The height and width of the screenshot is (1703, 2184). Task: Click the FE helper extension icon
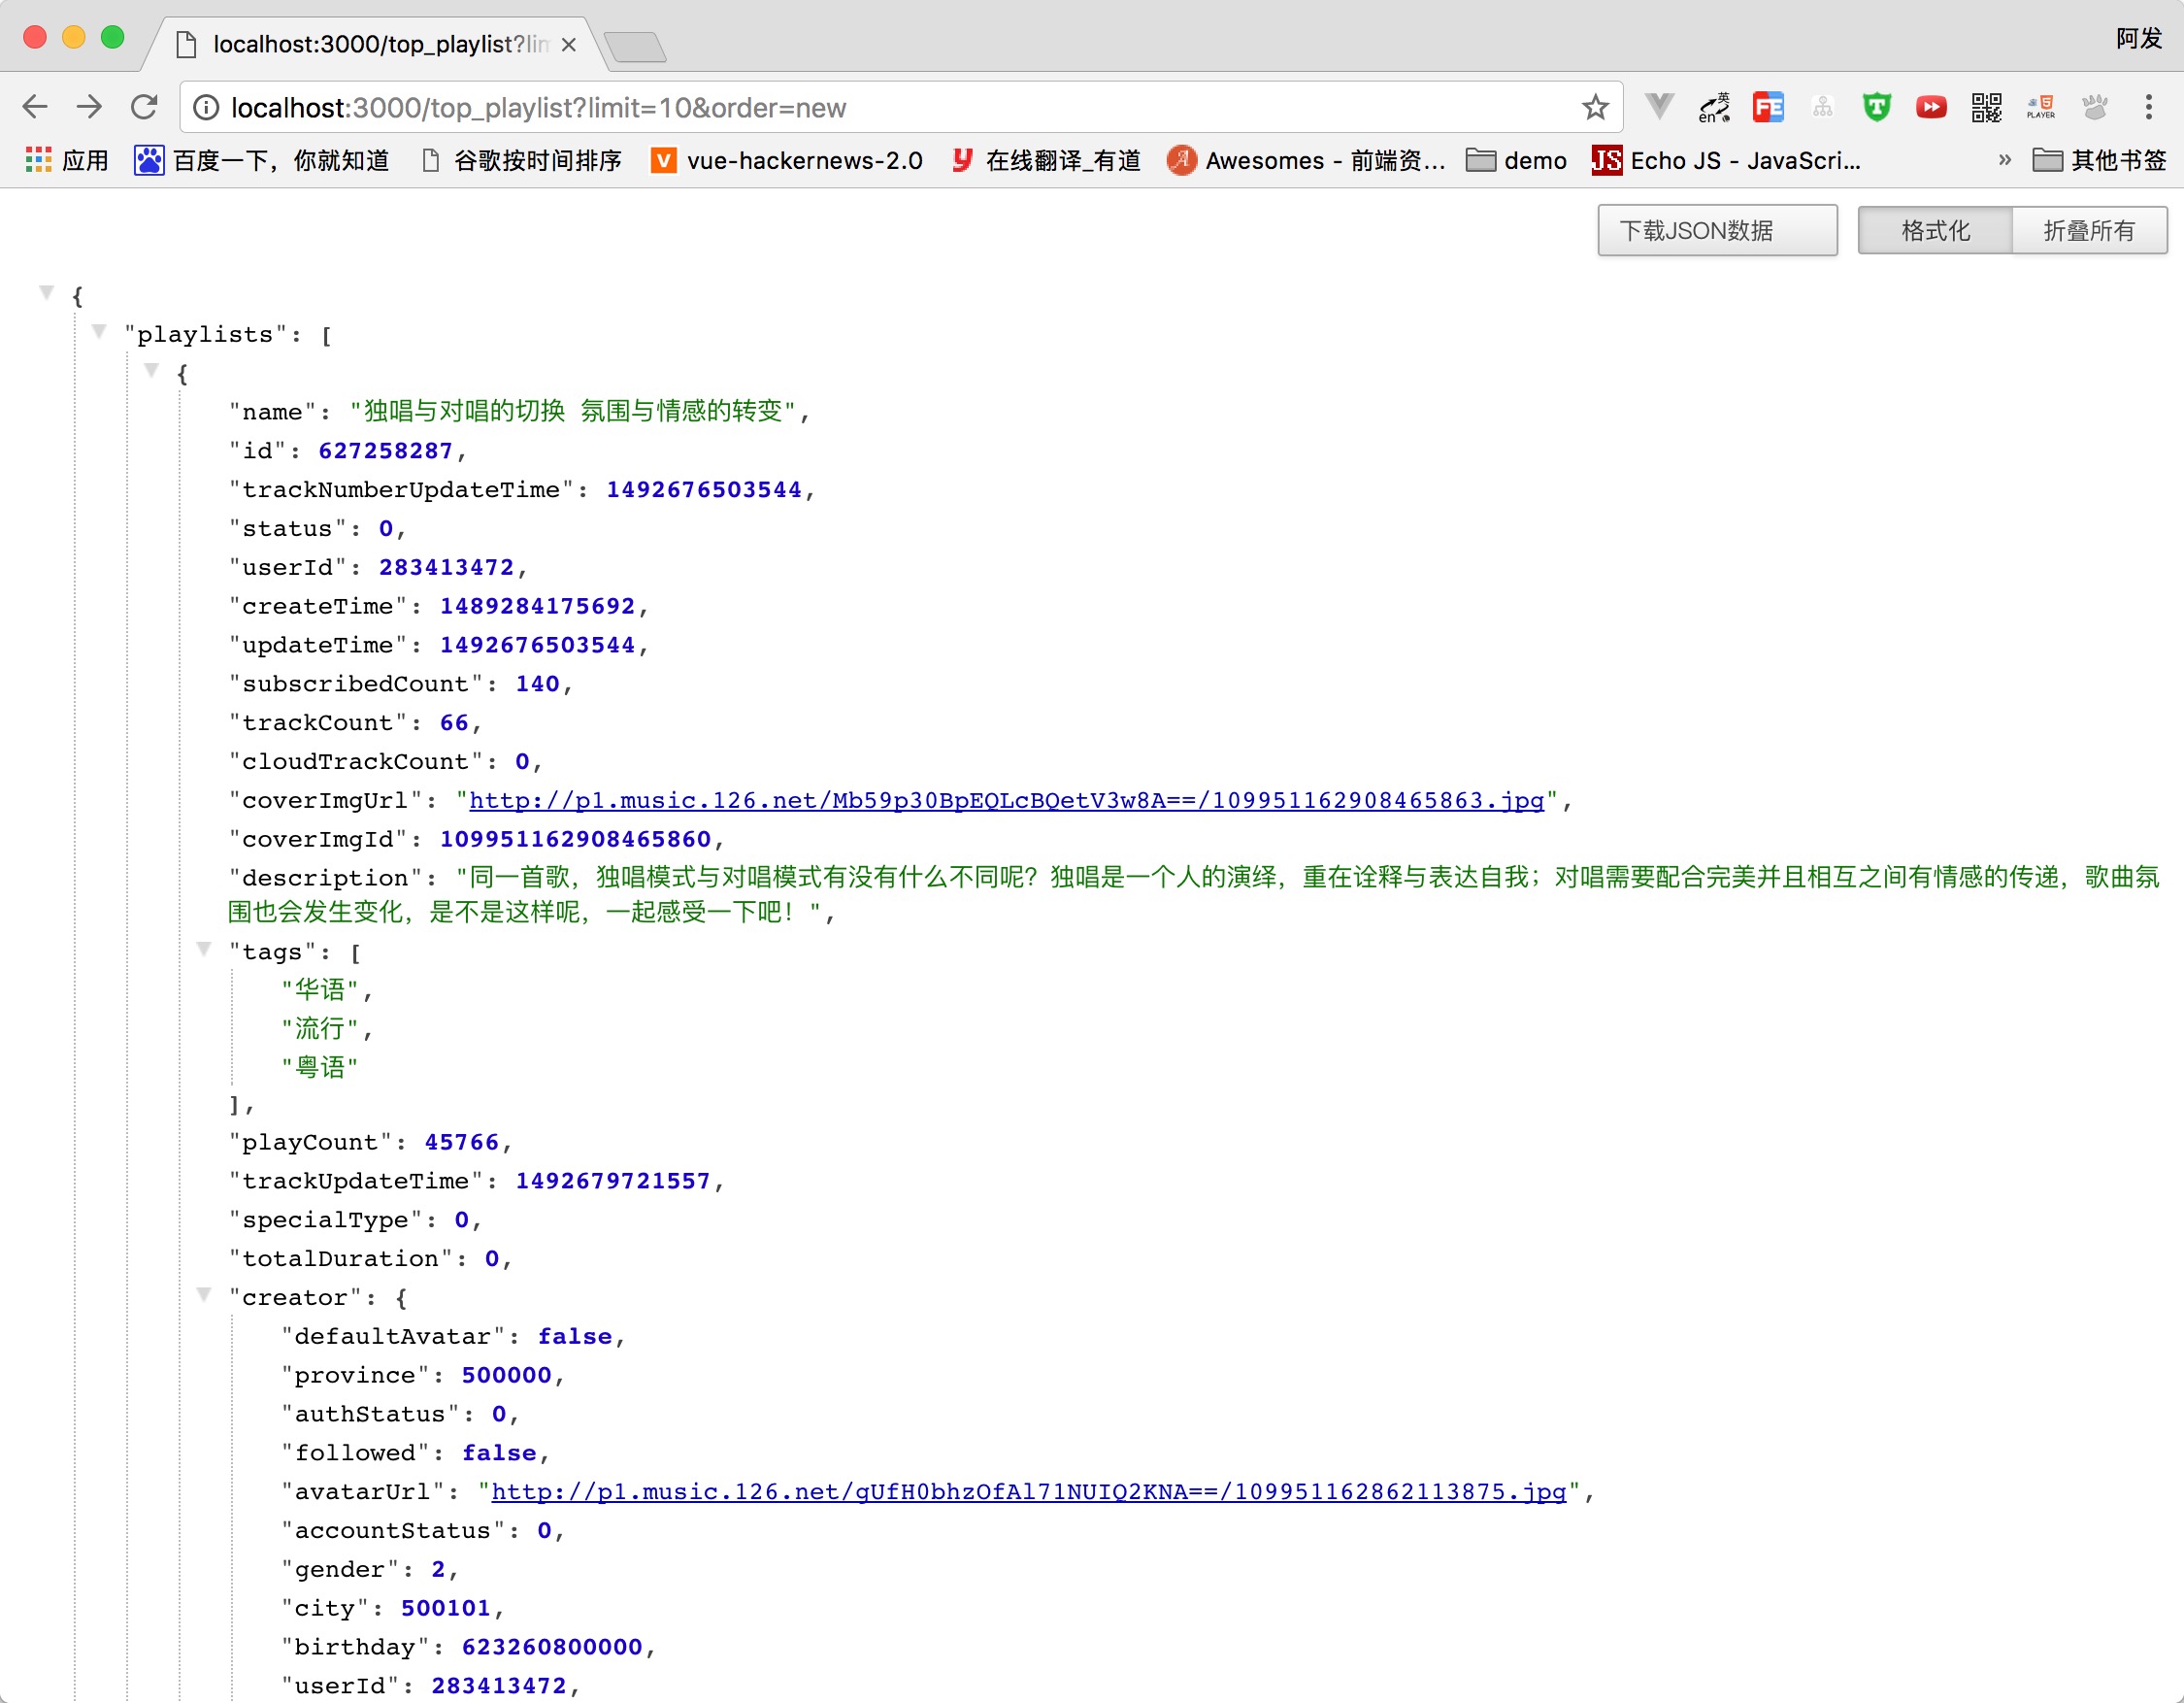(x=1768, y=107)
